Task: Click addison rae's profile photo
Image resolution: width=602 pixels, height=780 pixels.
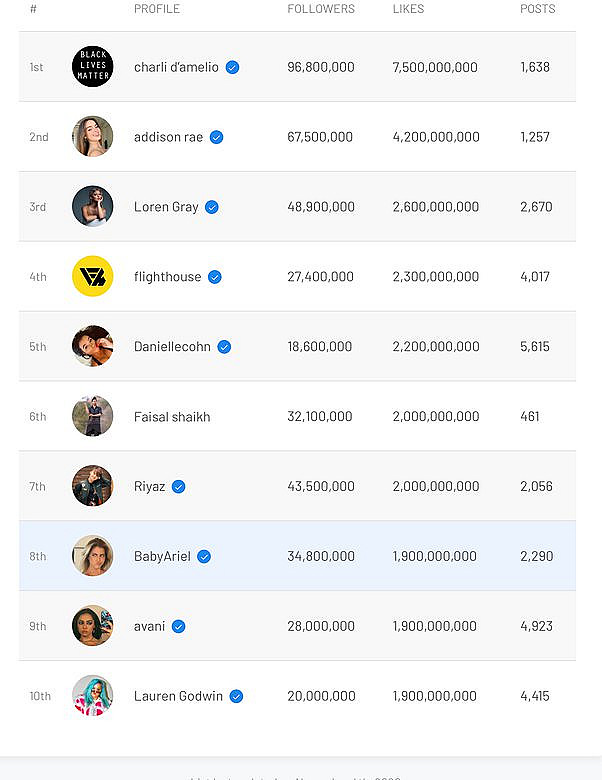Action: tap(92, 137)
